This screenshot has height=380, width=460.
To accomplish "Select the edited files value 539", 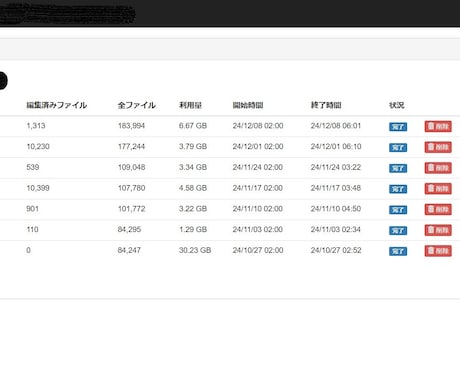I will pyautogui.click(x=33, y=167).
